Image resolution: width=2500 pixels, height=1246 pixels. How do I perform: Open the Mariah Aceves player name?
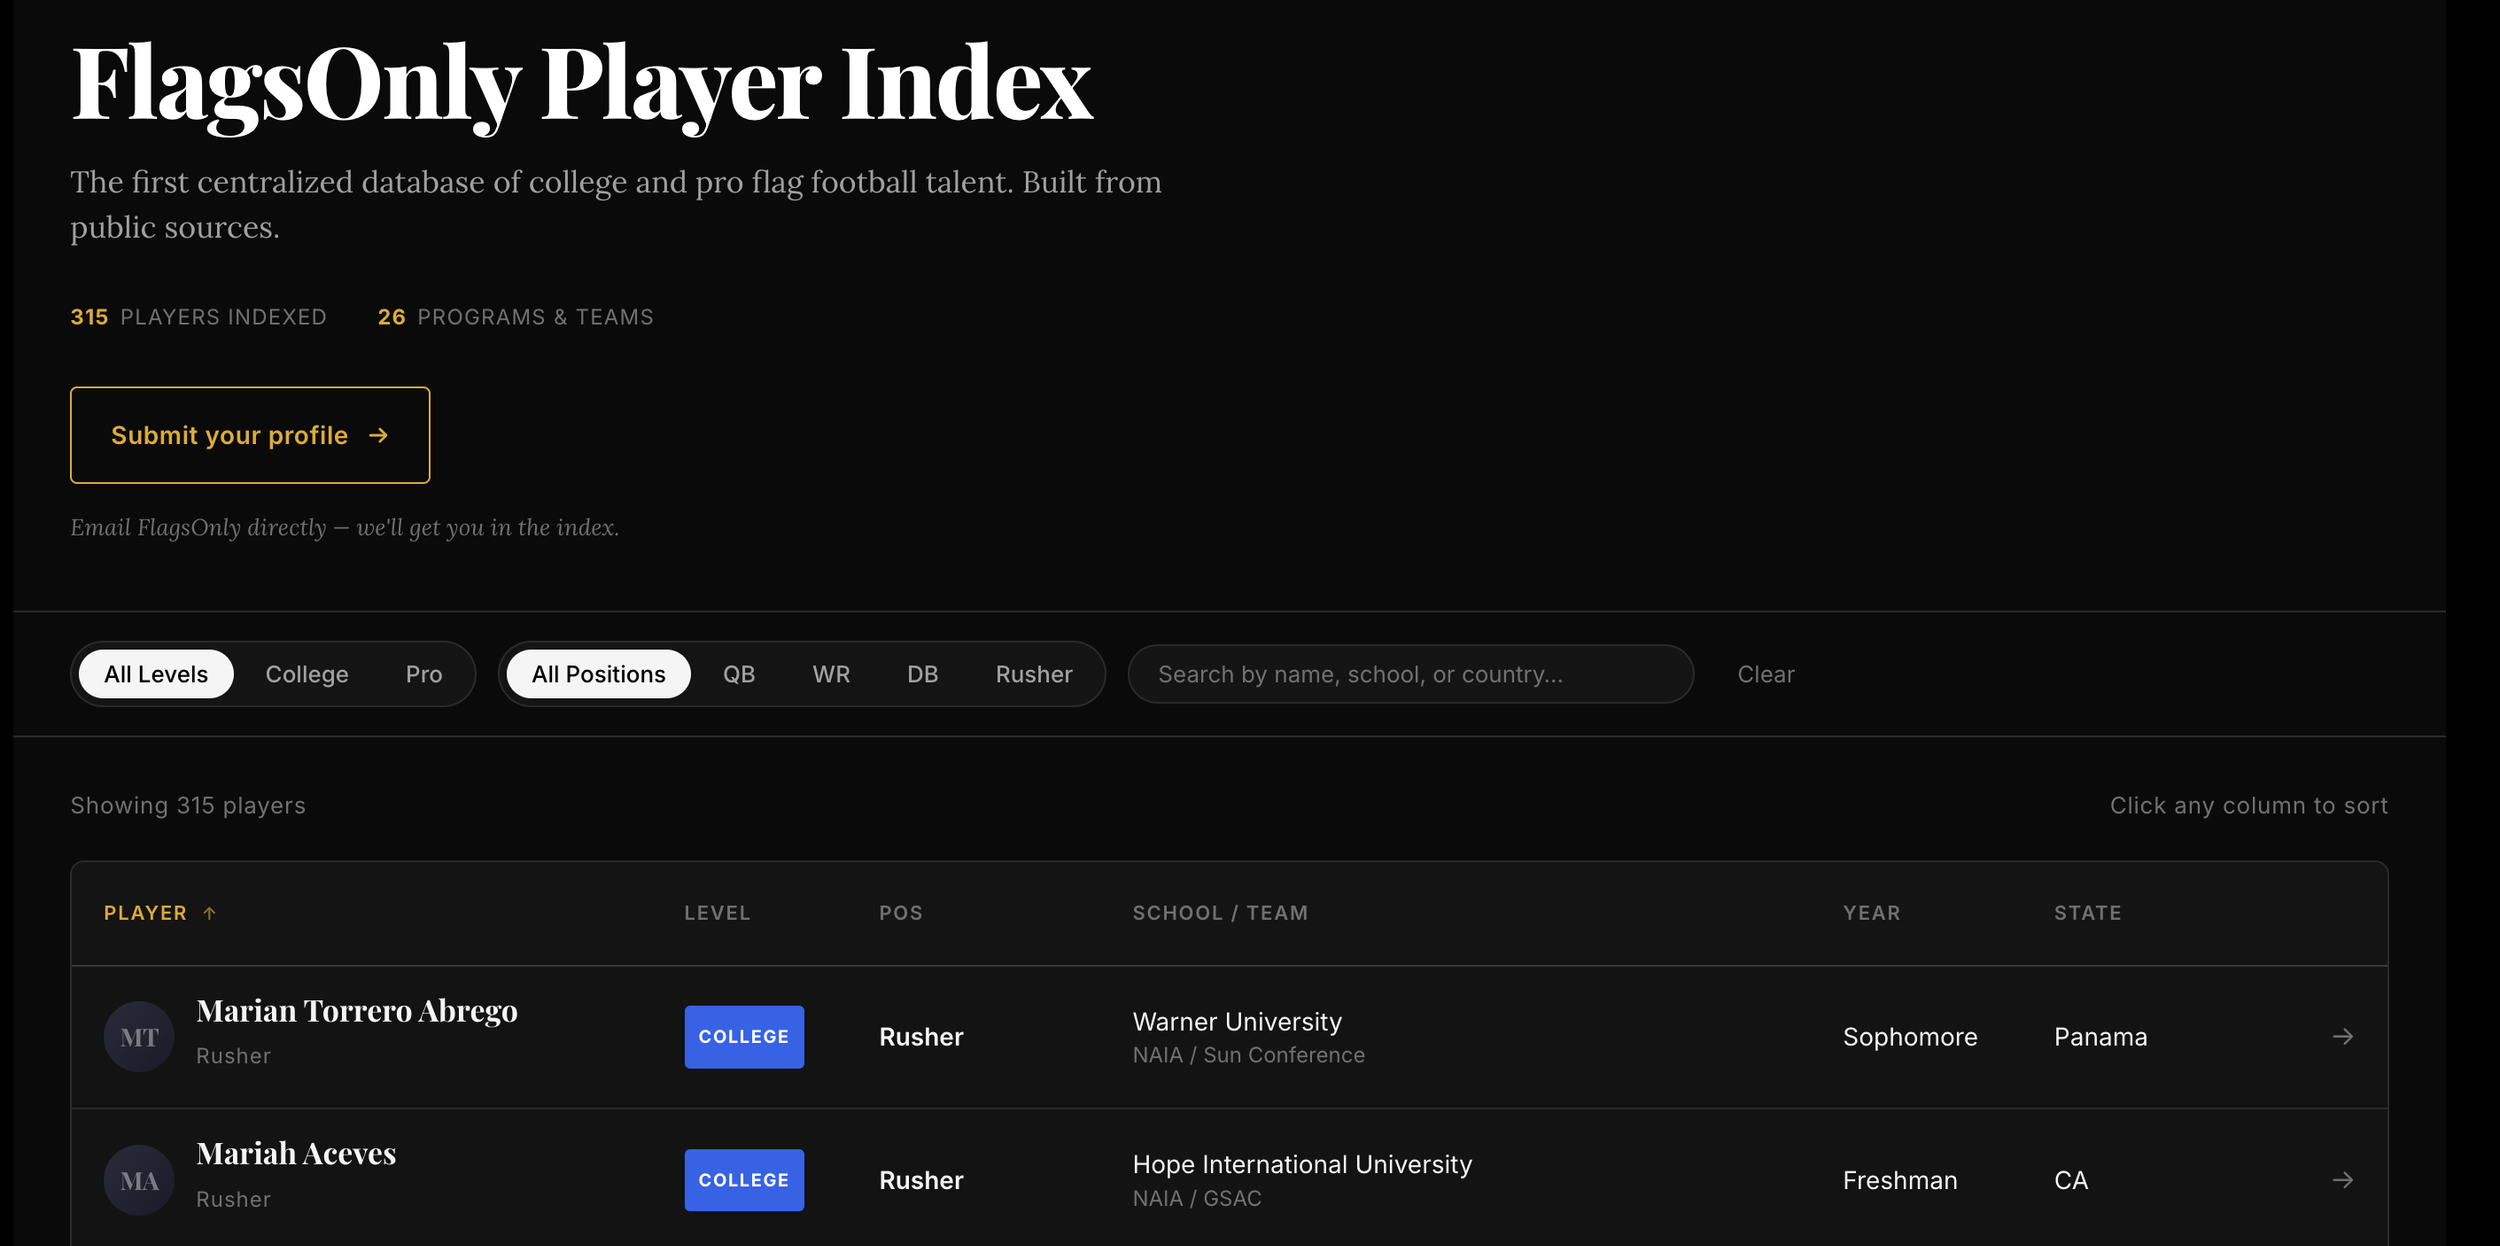[296, 1154]
